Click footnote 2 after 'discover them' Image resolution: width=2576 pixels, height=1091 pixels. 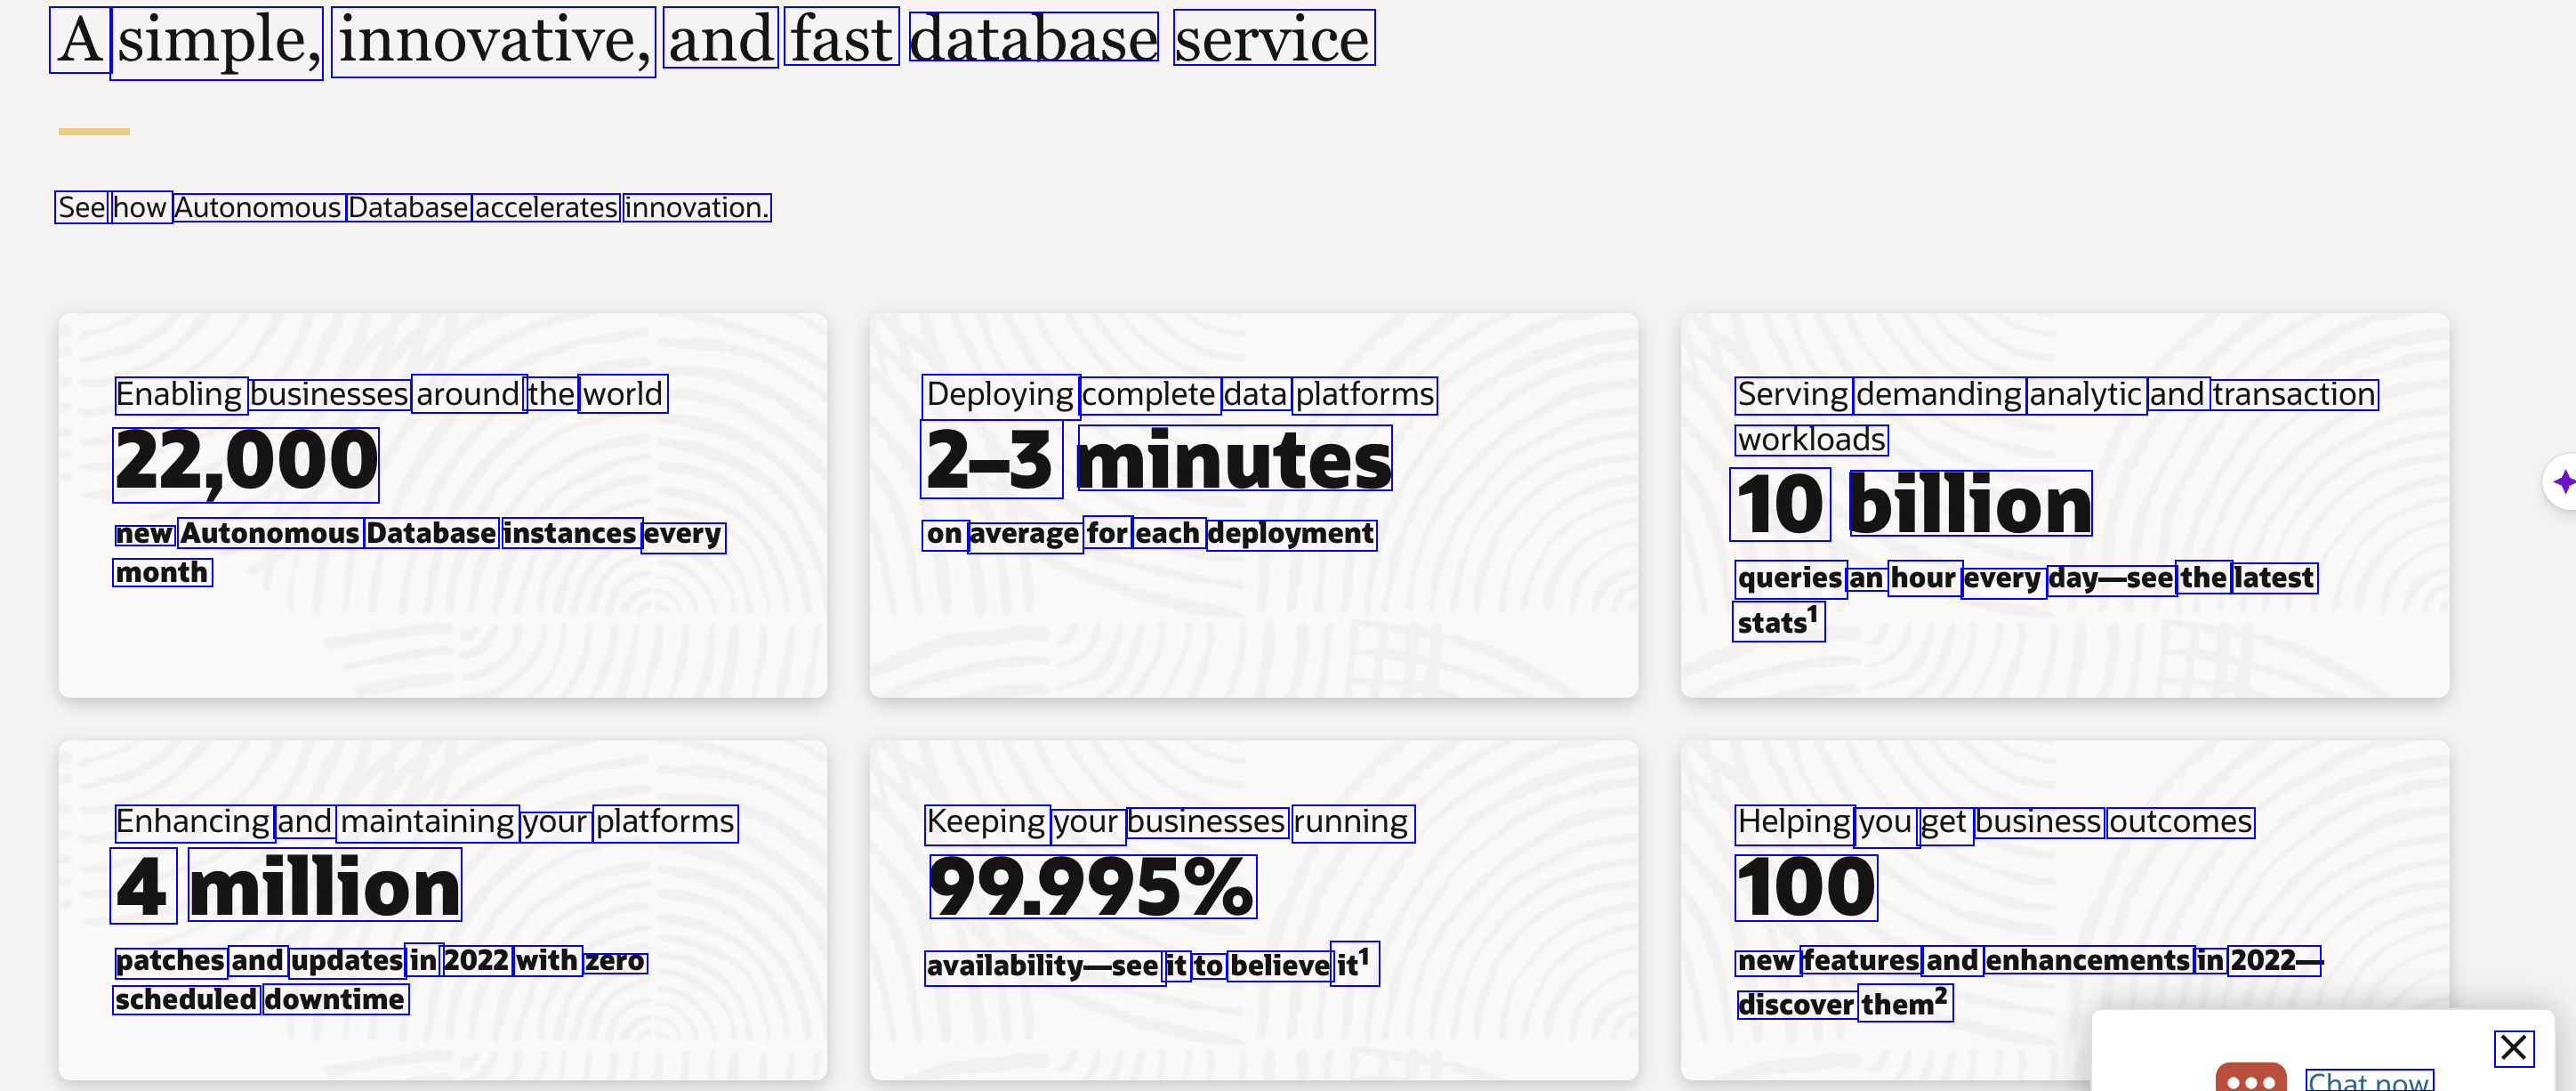[x=1940, y=995]
